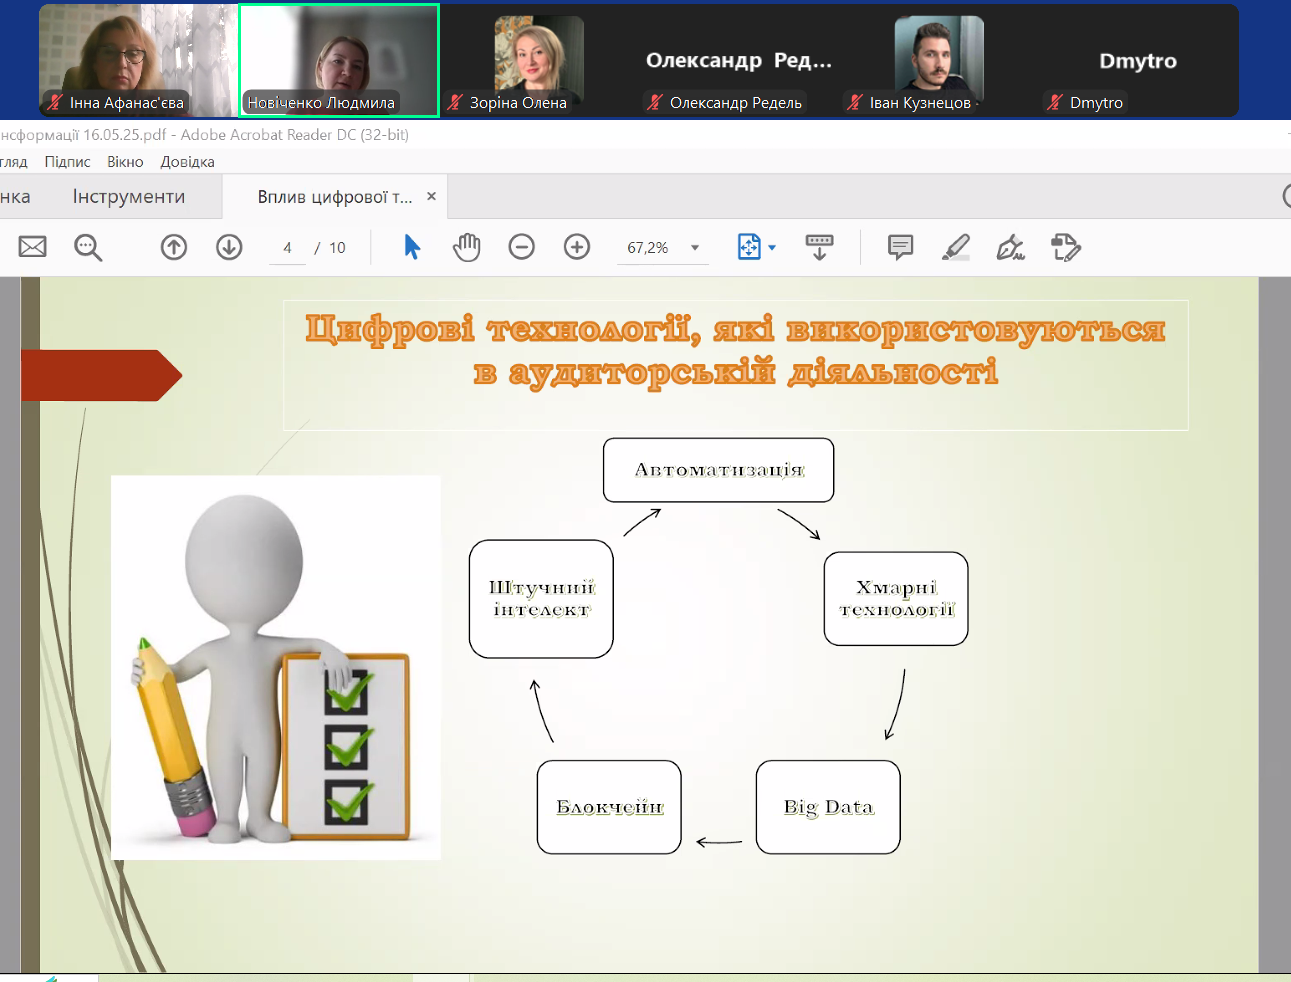Click the envelope email icon
The width and height of the screenshot is (1291, 982).
33,247
